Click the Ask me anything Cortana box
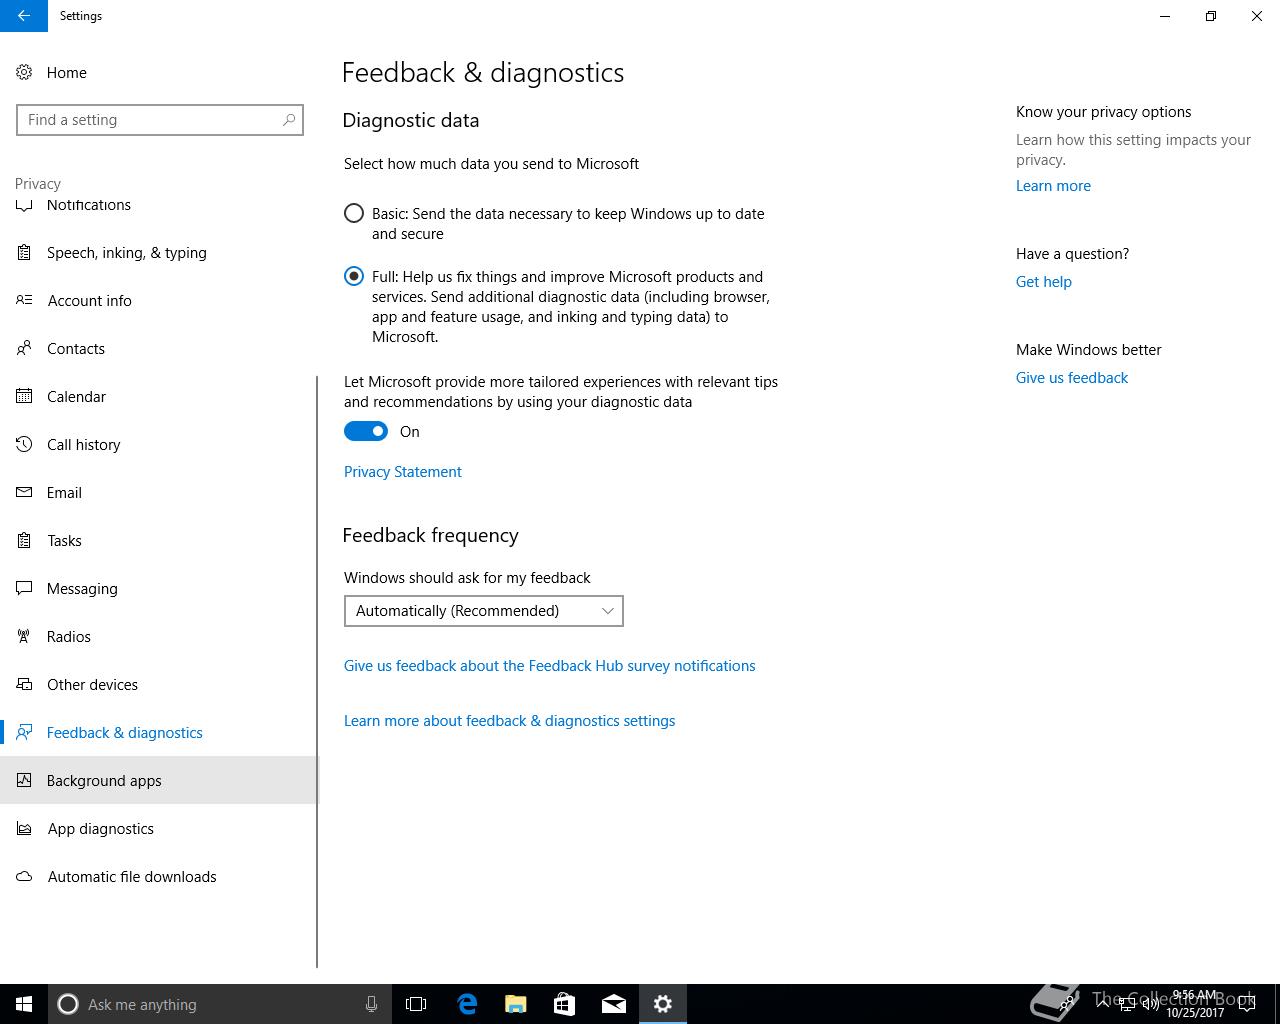The height and width of the screenshot is (1024, 1280). (220, 1004)
